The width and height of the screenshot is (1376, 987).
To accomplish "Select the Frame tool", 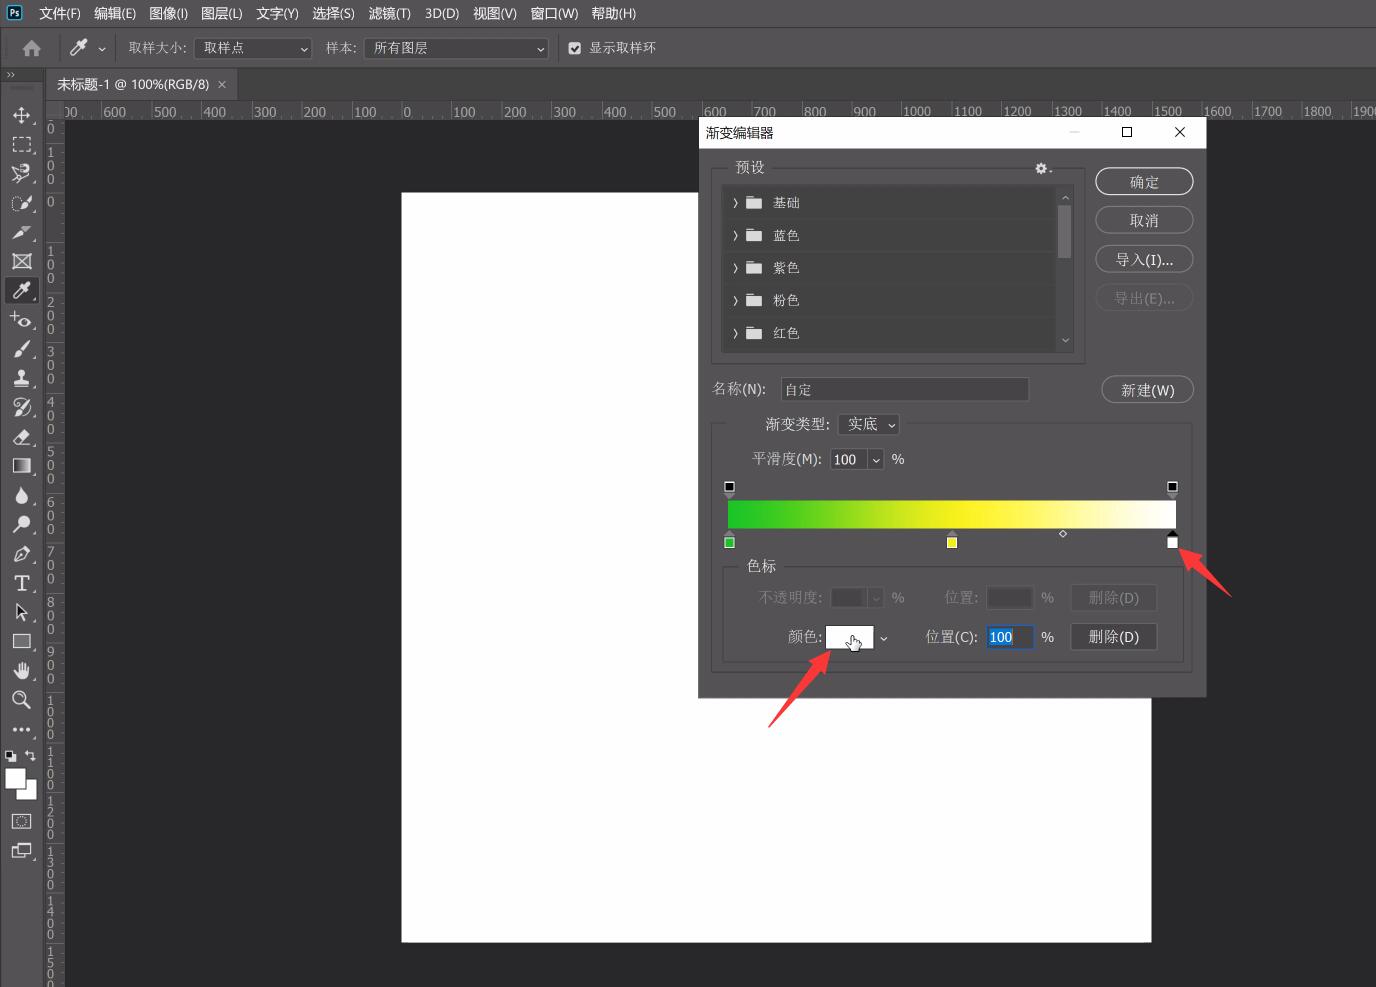I will click(x=21, y=261).
